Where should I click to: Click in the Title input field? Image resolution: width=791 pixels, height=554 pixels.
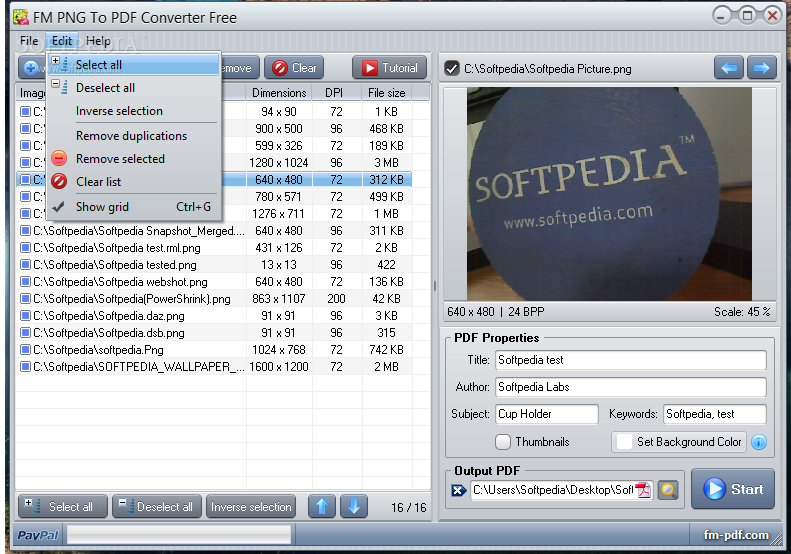coord(631,360)
